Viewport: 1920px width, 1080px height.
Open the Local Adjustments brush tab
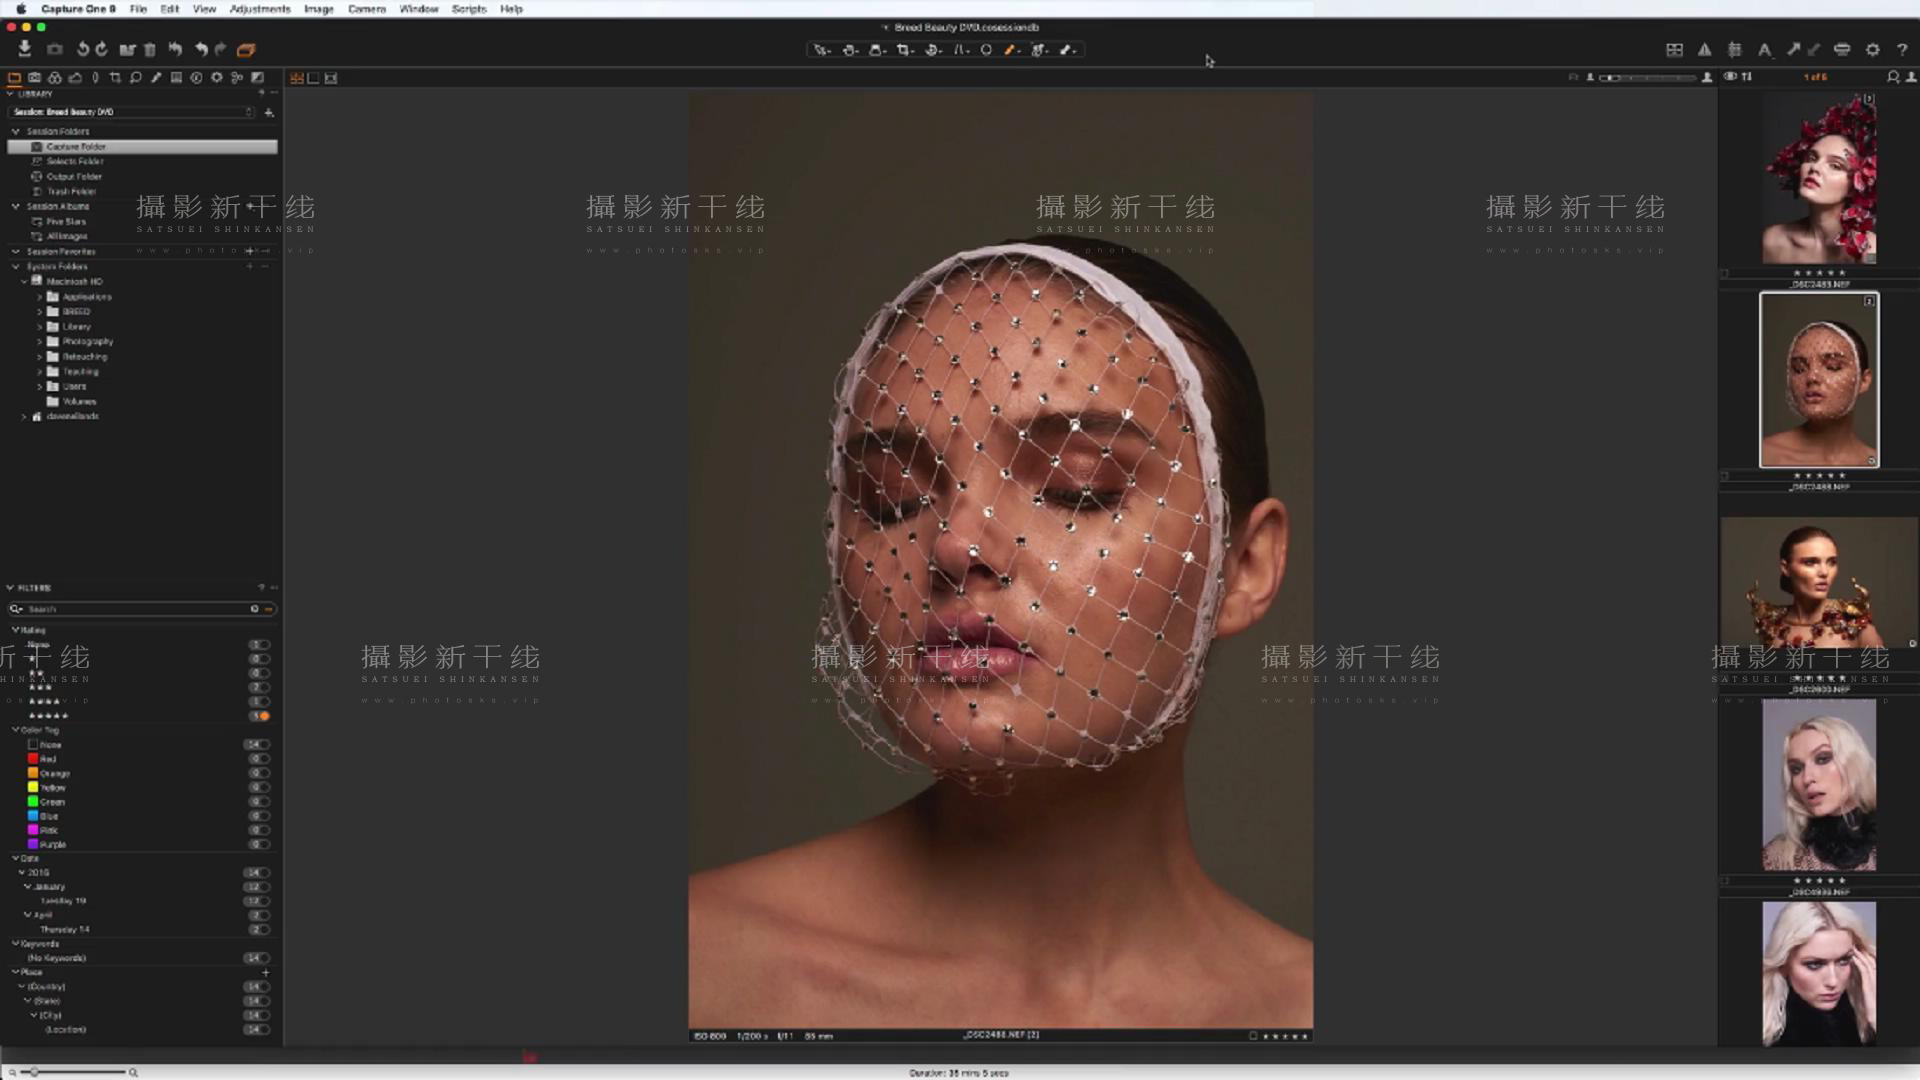click(156, 77)
